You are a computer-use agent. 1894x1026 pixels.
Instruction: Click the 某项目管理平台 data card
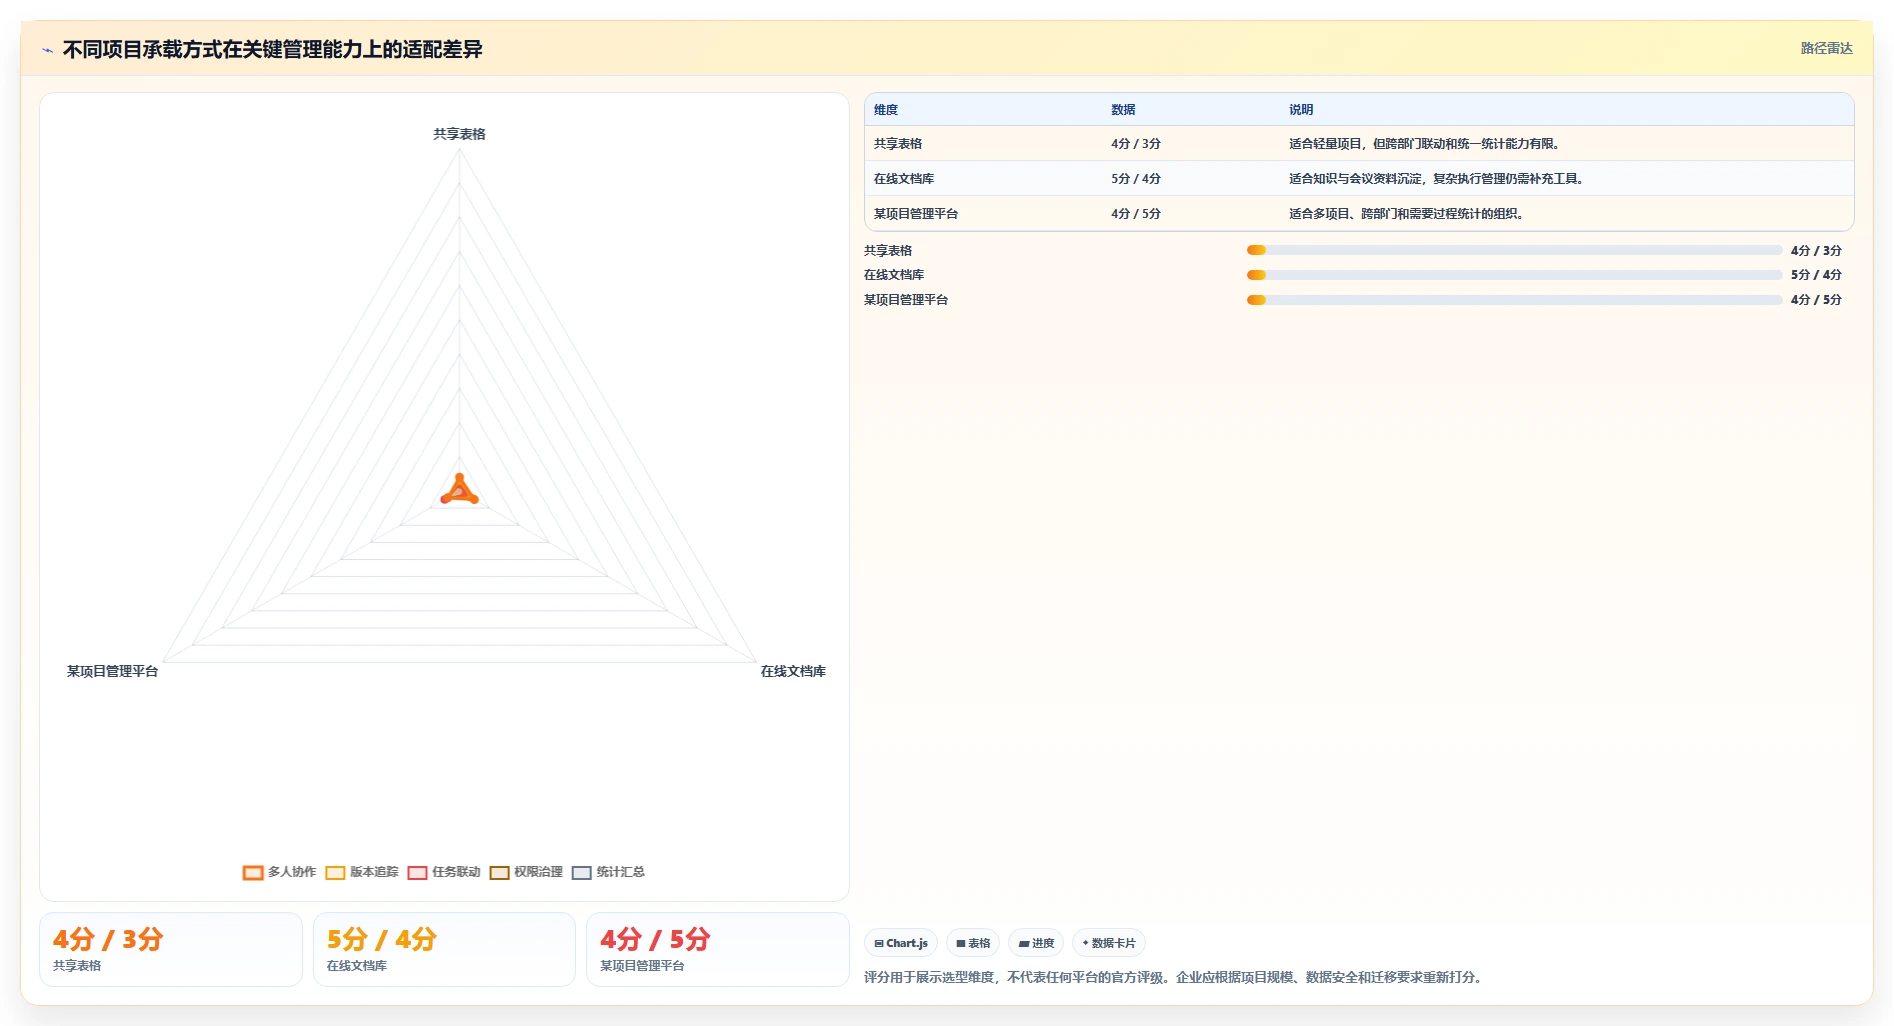tap(717, 949)
